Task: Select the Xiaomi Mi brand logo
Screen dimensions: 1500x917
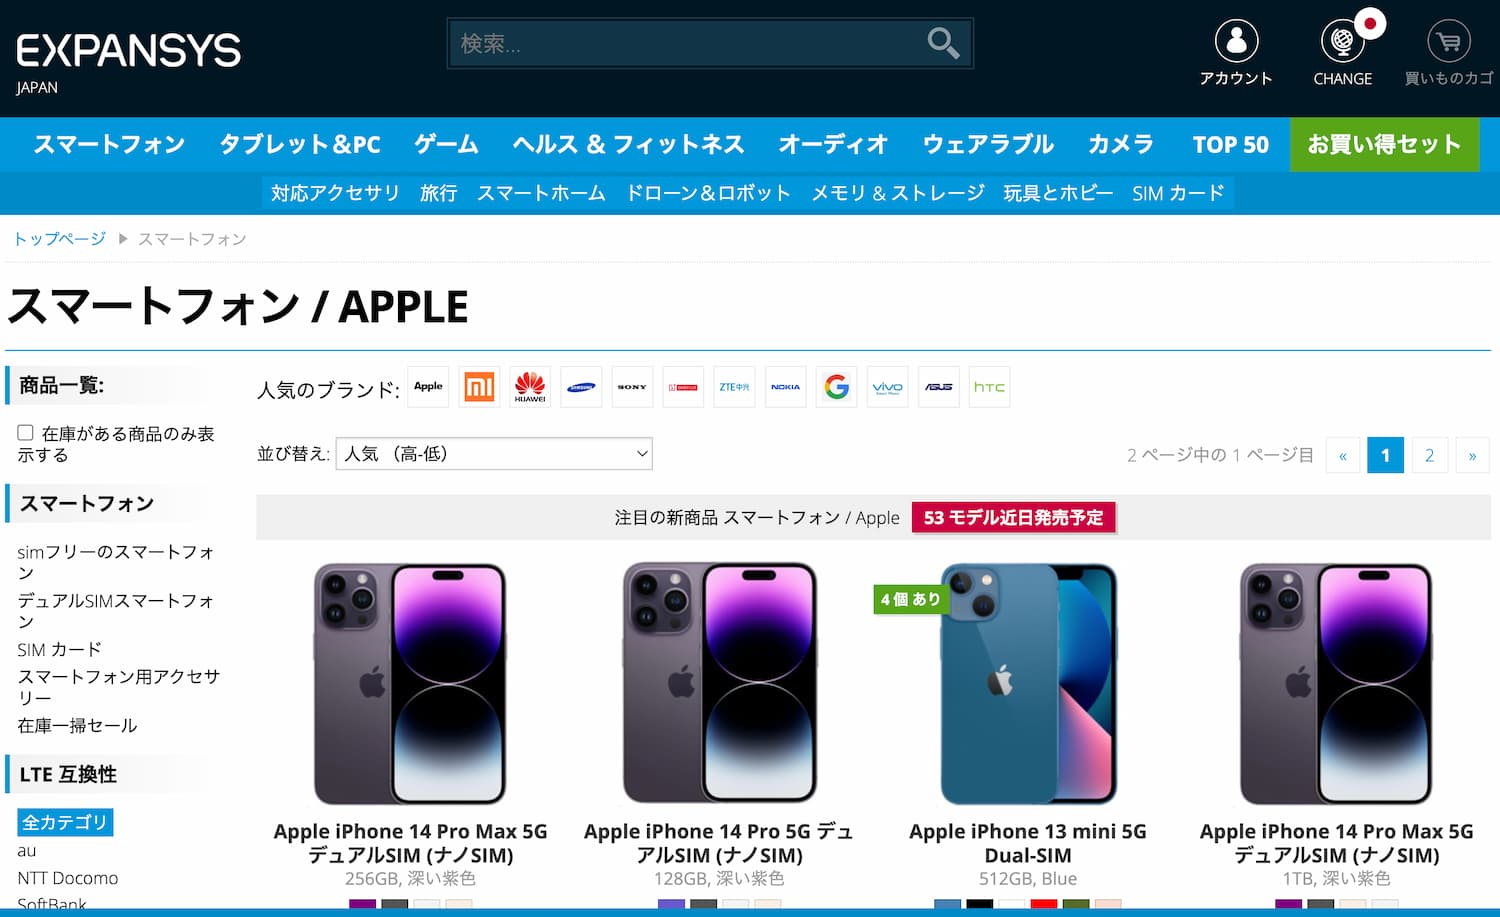Action: (x=479, y=387)
